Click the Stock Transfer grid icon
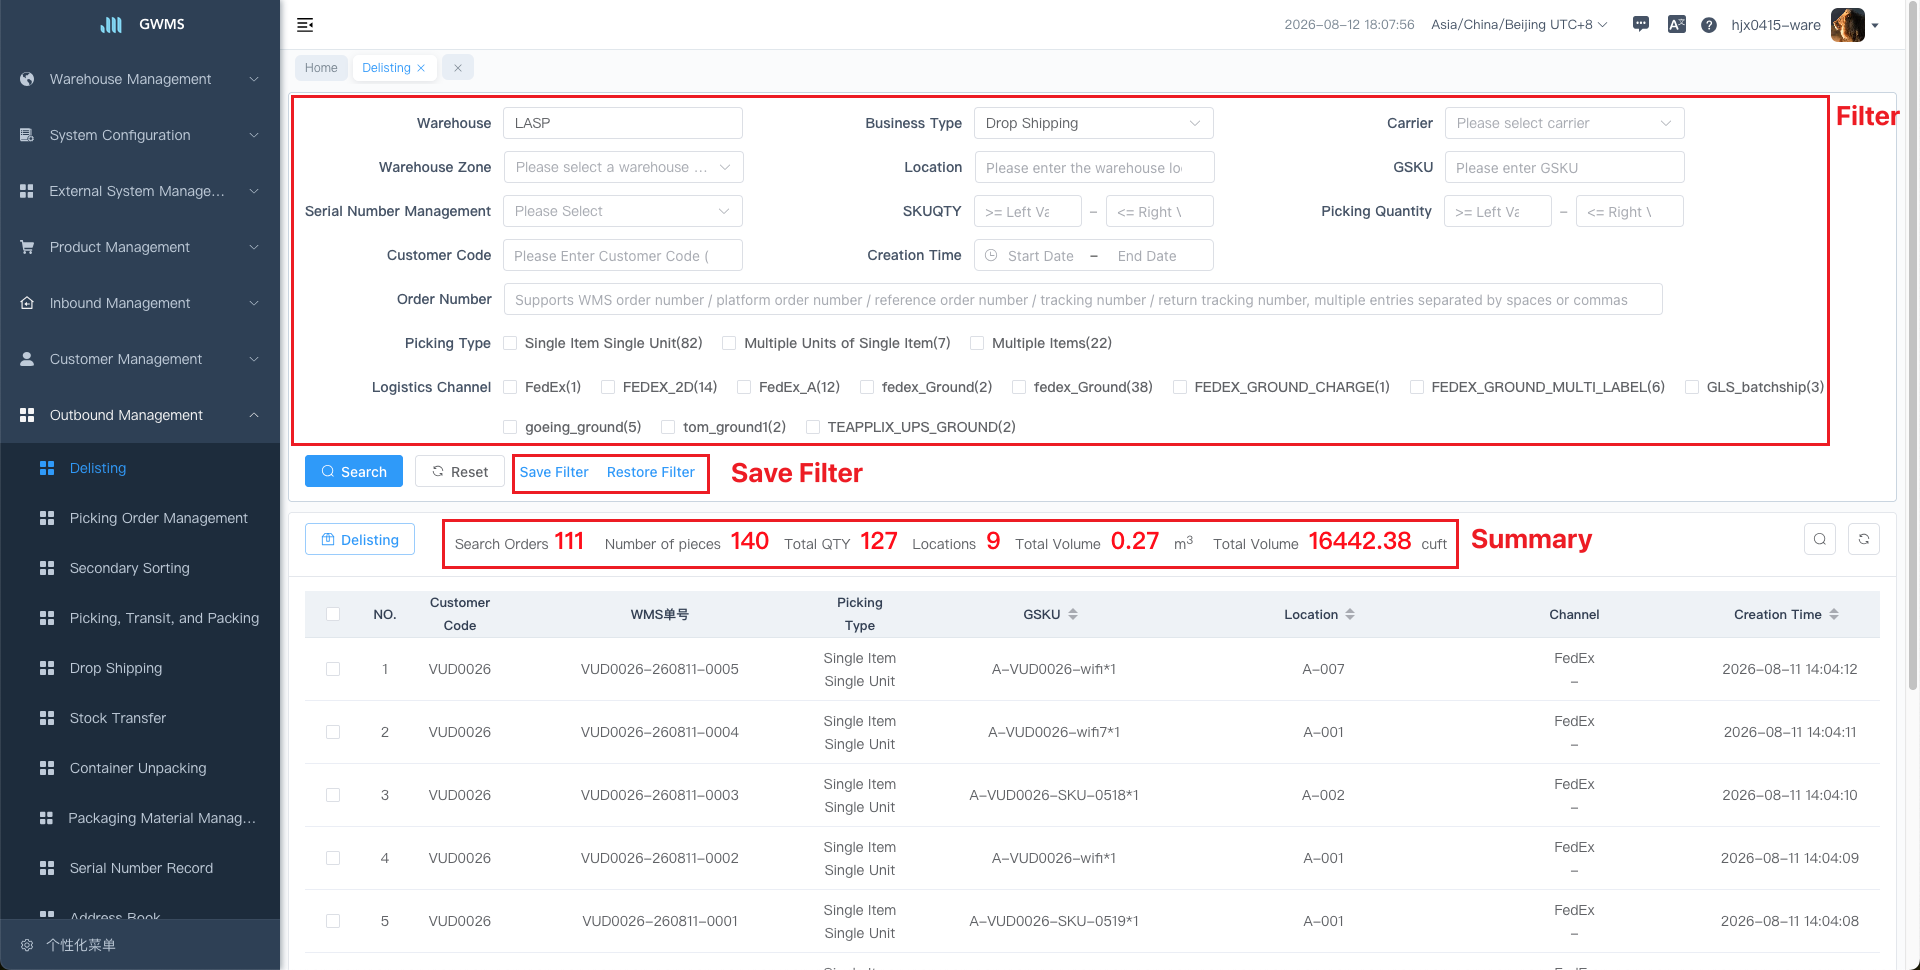 (x=47, y=718)
